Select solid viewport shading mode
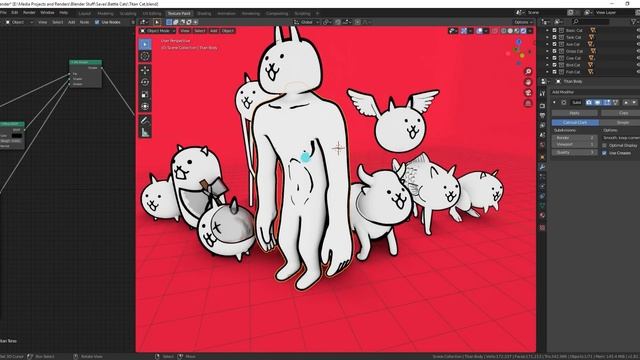640x360 pixels. 510,31
